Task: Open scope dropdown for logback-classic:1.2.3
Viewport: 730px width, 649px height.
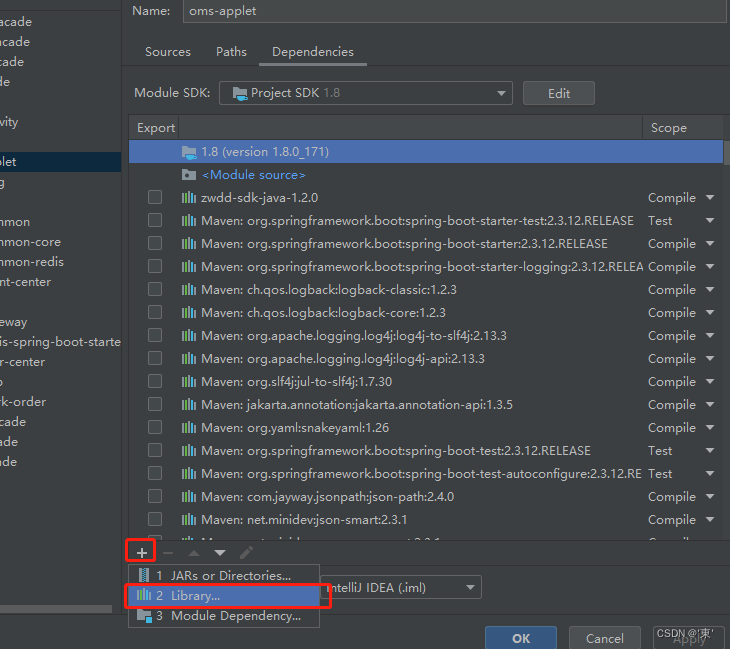Action: [x=710, y=290]
